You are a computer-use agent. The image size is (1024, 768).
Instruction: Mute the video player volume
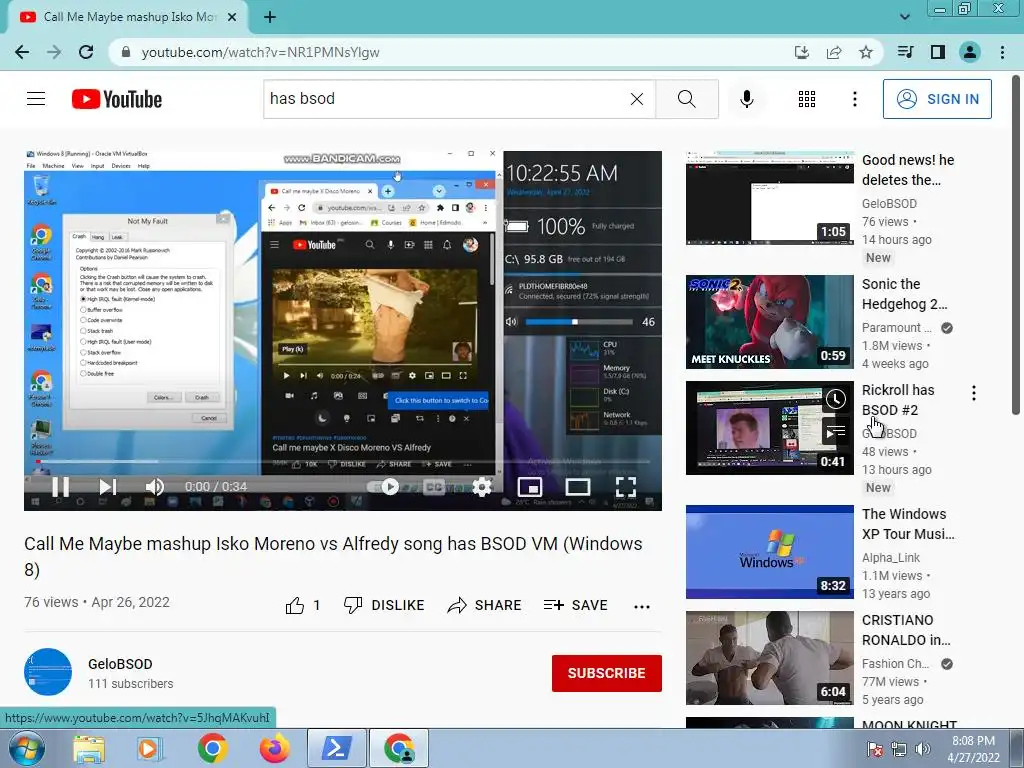point(155,487)
